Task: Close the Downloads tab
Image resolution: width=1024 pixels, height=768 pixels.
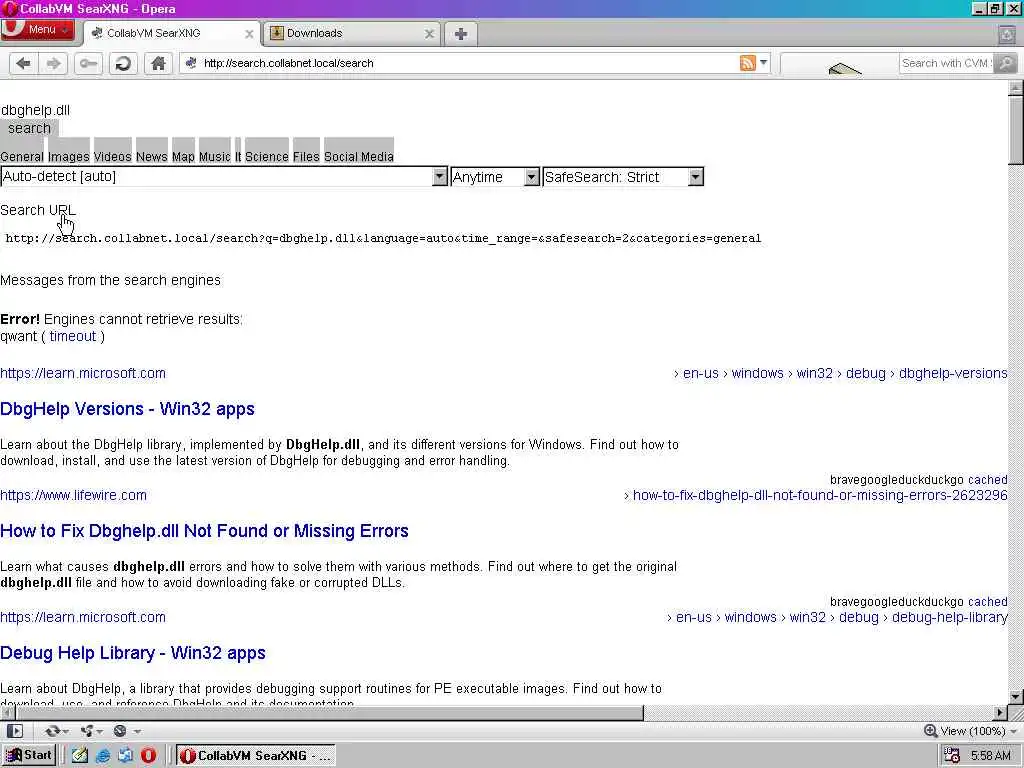Action: pos(429,34)
